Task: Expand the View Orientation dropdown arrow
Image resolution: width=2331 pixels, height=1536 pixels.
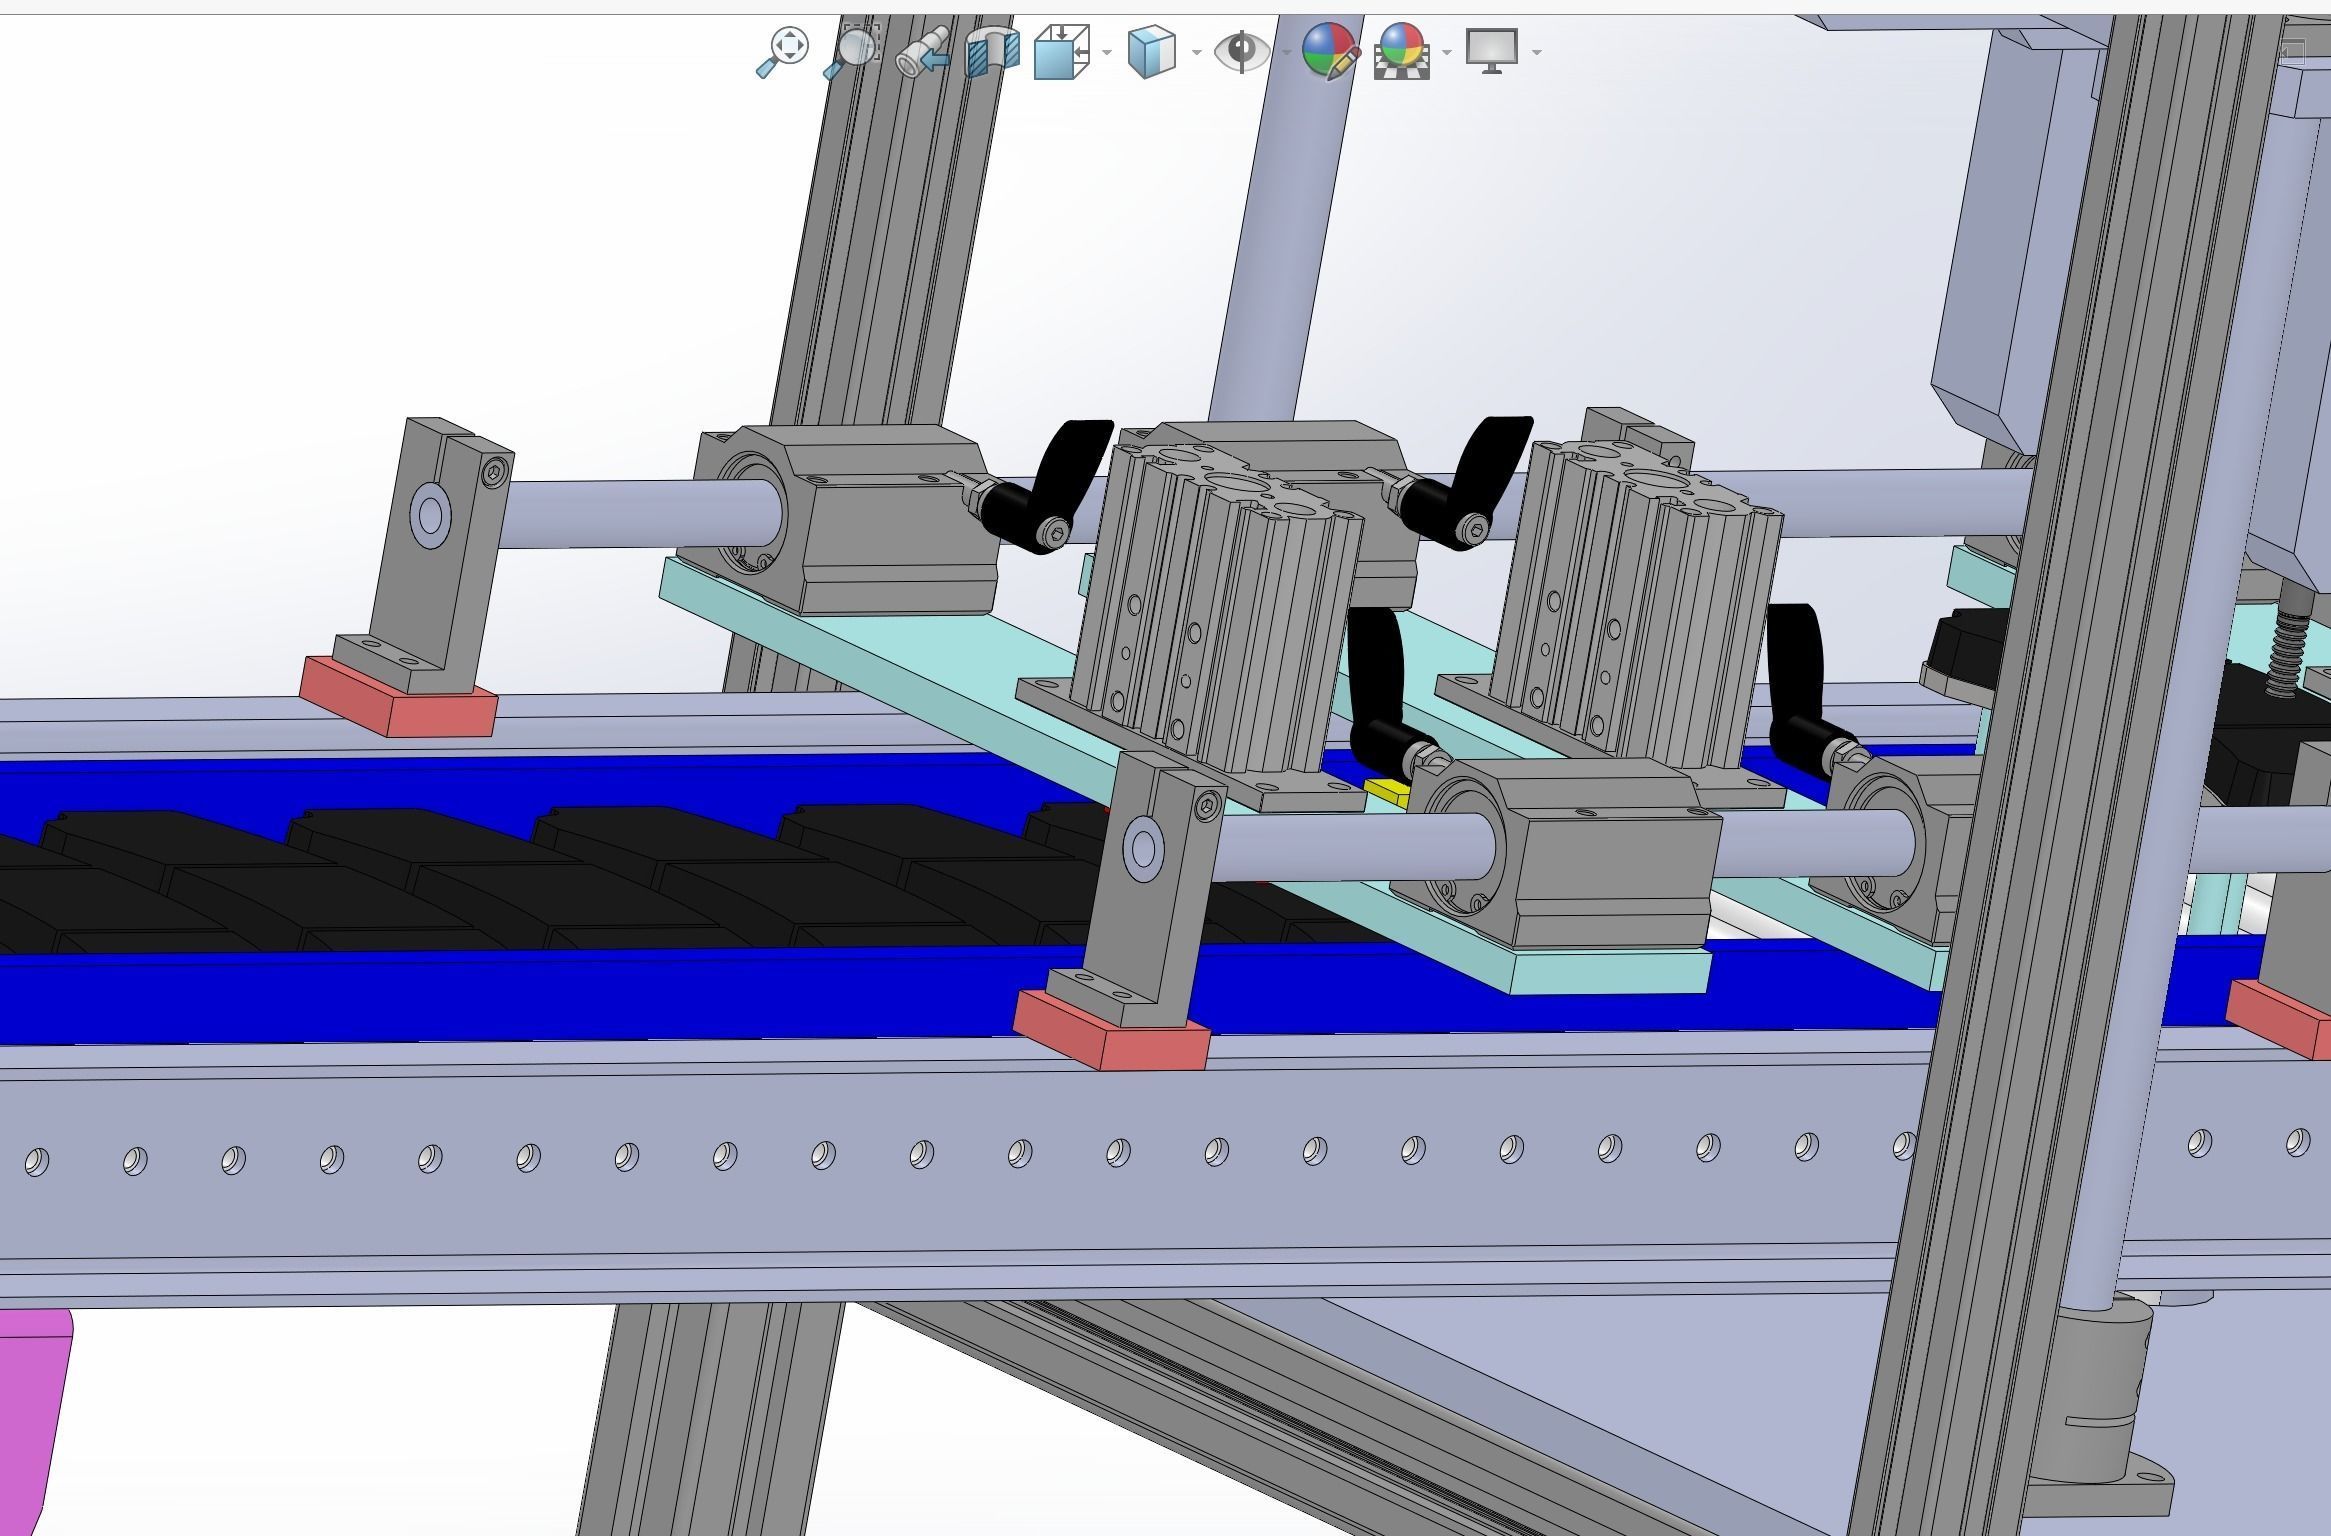Action: (1106, 52)
